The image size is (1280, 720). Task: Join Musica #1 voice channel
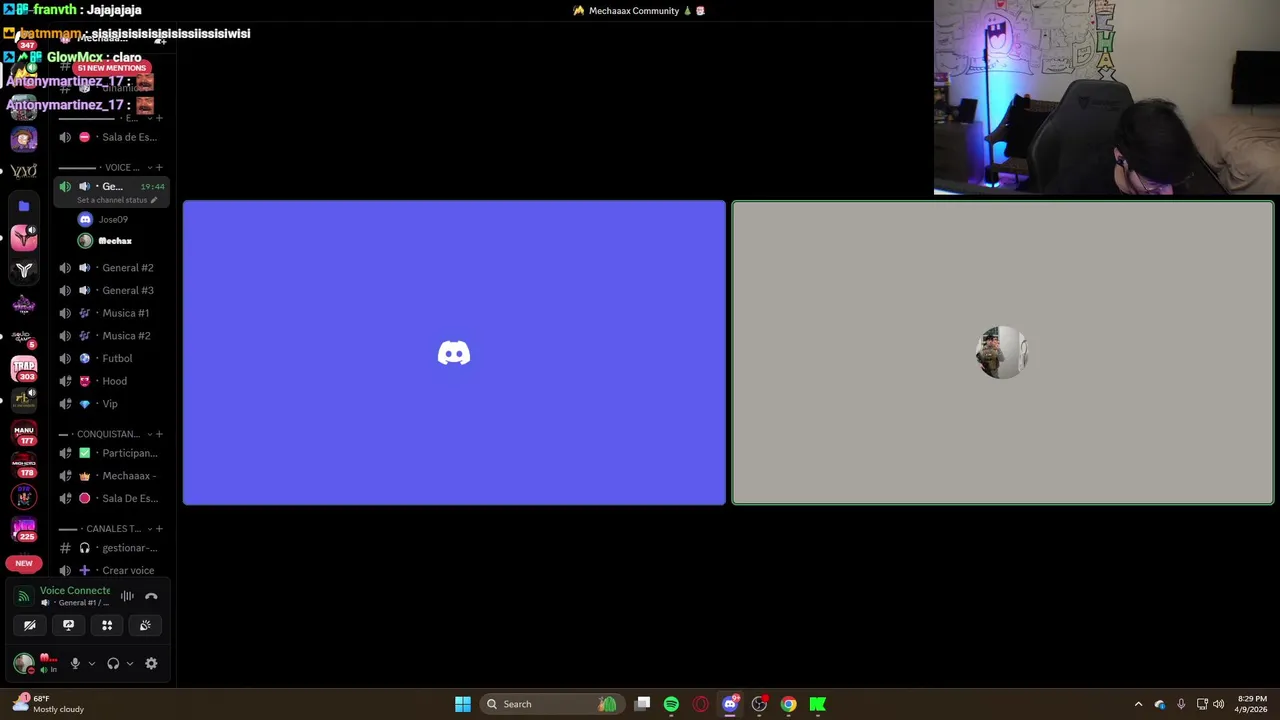point(112,313)
